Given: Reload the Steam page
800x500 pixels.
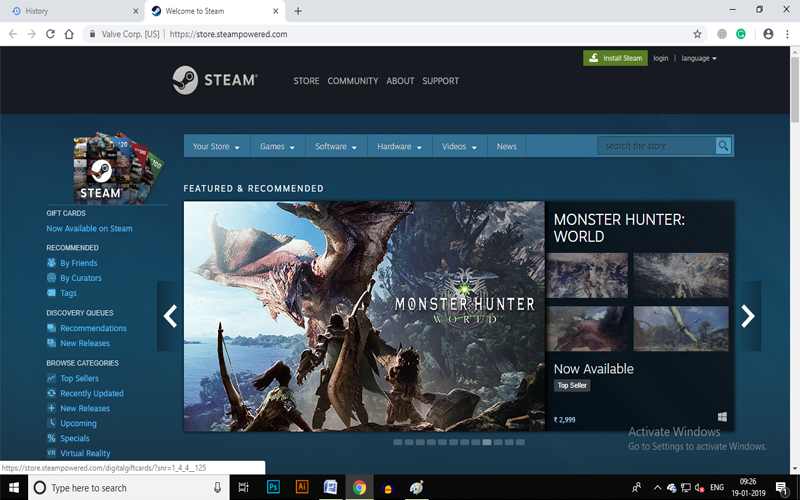Looking at the screenshot, I should point(50,34).
